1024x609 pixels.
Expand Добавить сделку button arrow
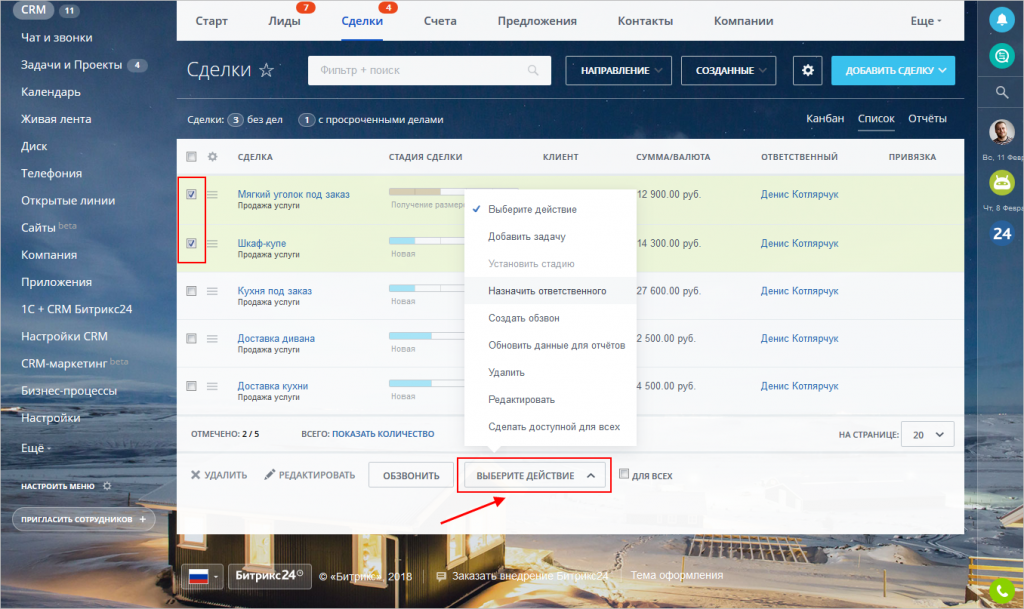[x=942, y=70]
